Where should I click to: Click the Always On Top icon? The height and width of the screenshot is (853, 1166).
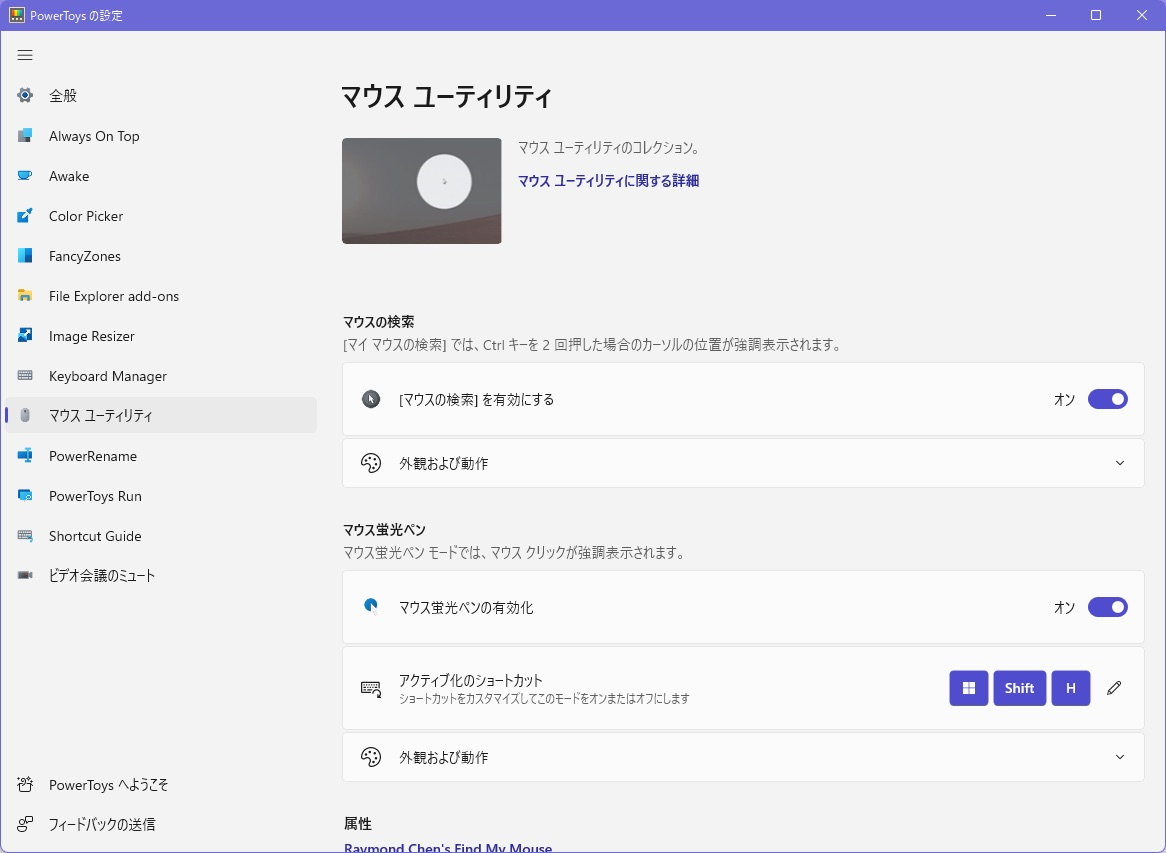(25, 135)
